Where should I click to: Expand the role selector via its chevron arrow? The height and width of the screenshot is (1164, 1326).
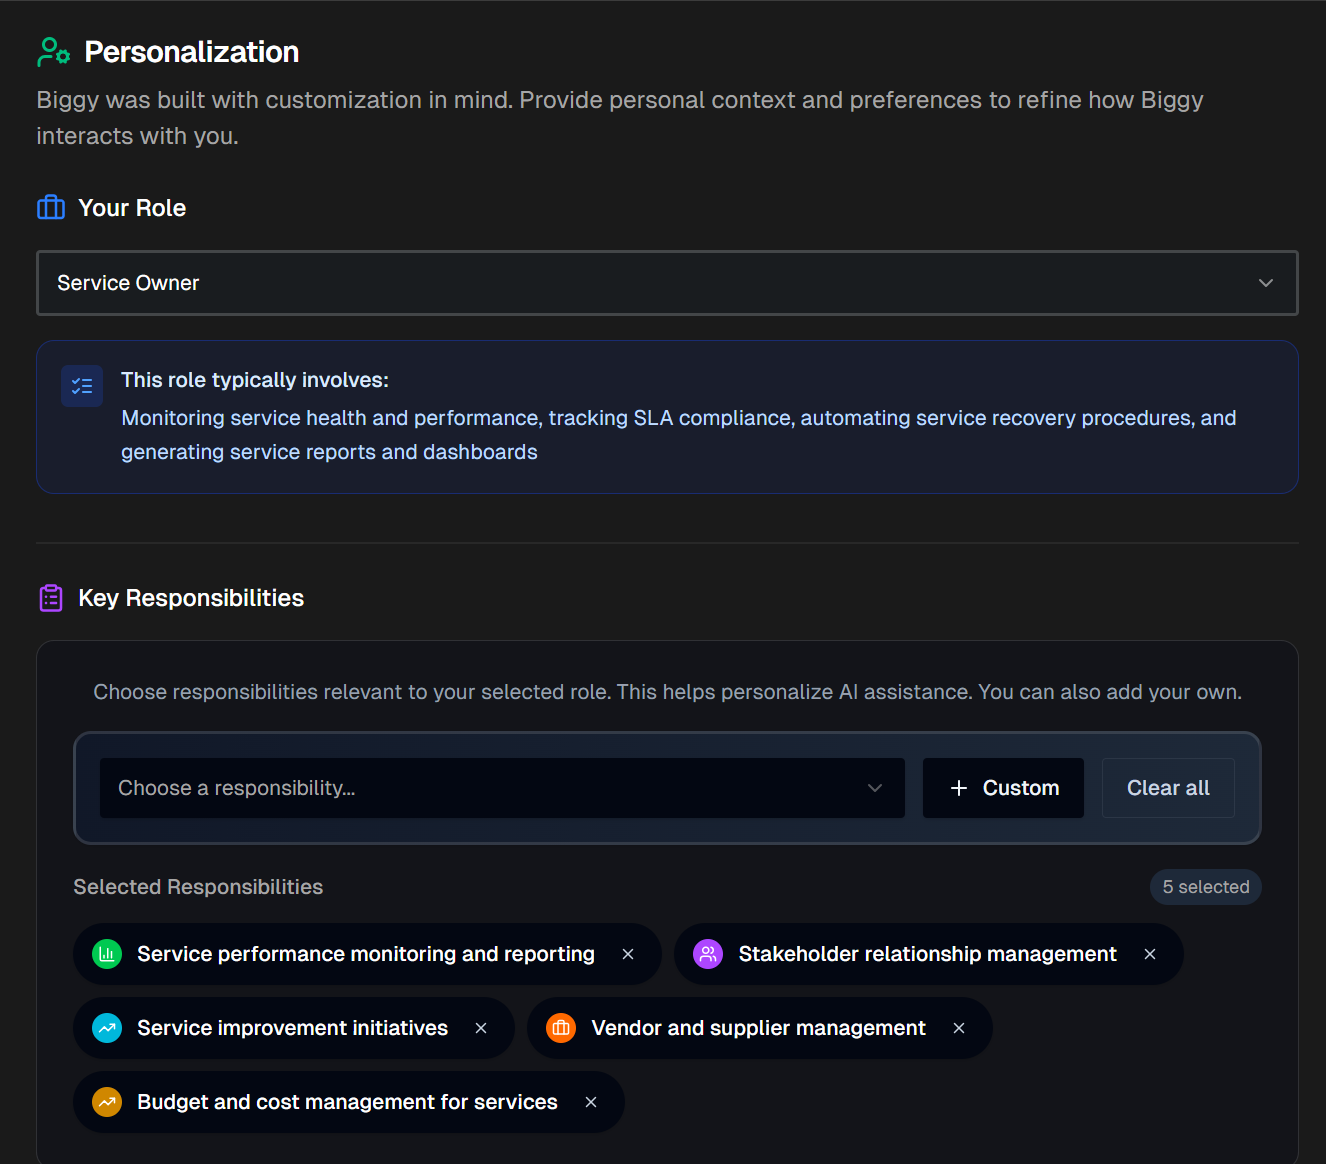[1265, 283]
